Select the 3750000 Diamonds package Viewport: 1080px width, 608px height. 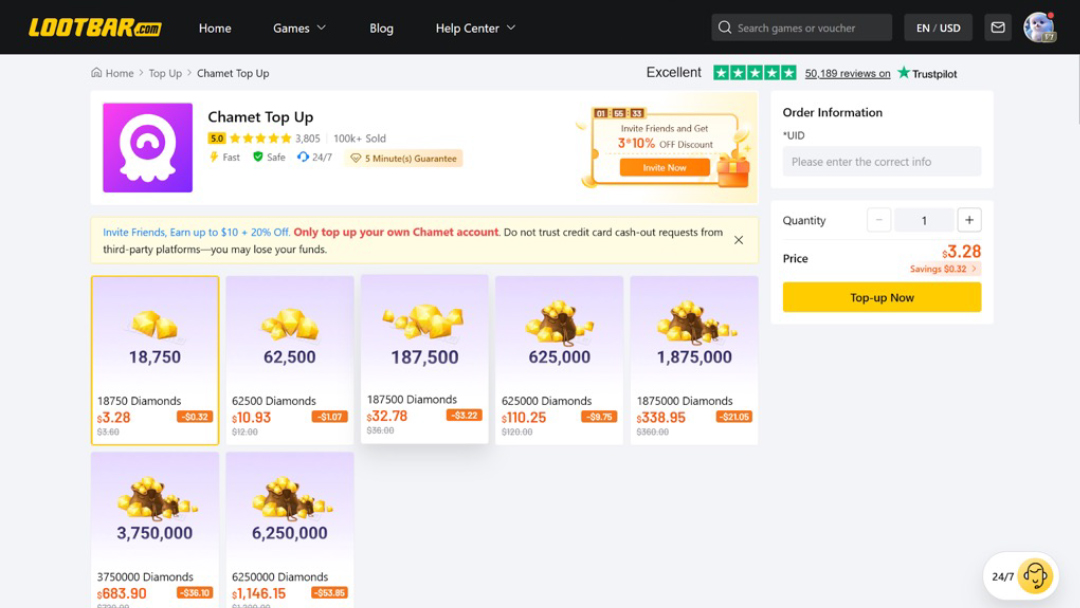coord(155,530)
